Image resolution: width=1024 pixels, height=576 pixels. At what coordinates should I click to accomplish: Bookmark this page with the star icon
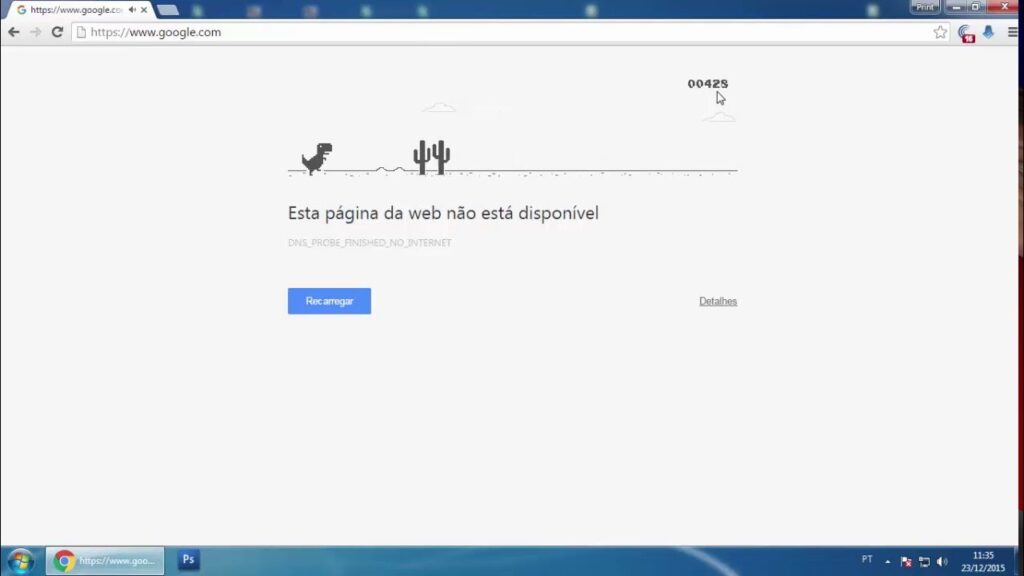pyautogui.click(x=940, y=32)
